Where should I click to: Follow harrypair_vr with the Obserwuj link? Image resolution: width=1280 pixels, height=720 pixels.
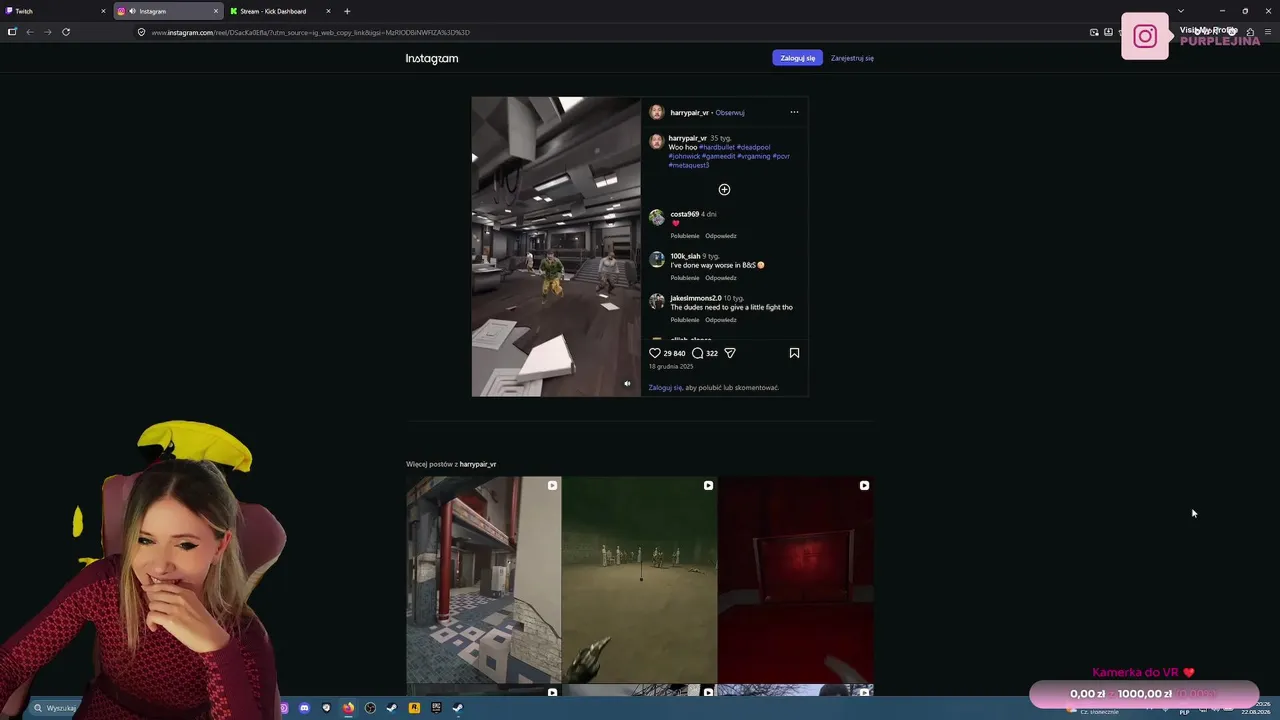coord(730,113)
